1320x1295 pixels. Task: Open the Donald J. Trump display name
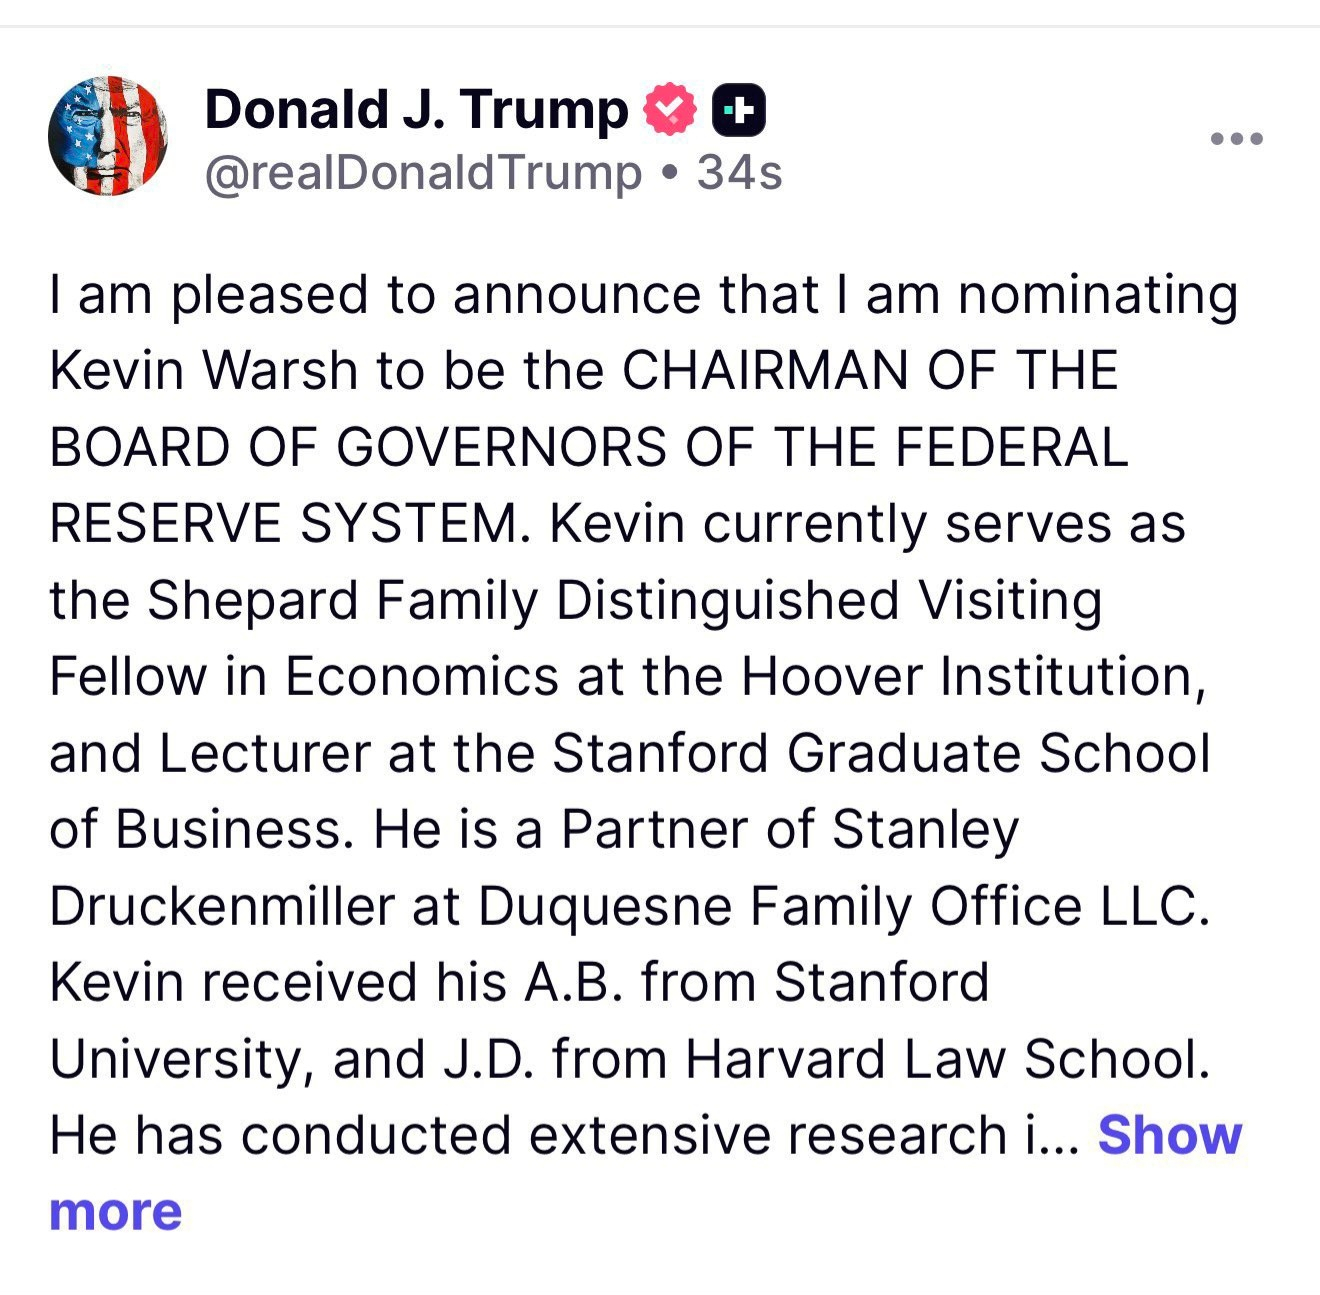tap(416, 110)
